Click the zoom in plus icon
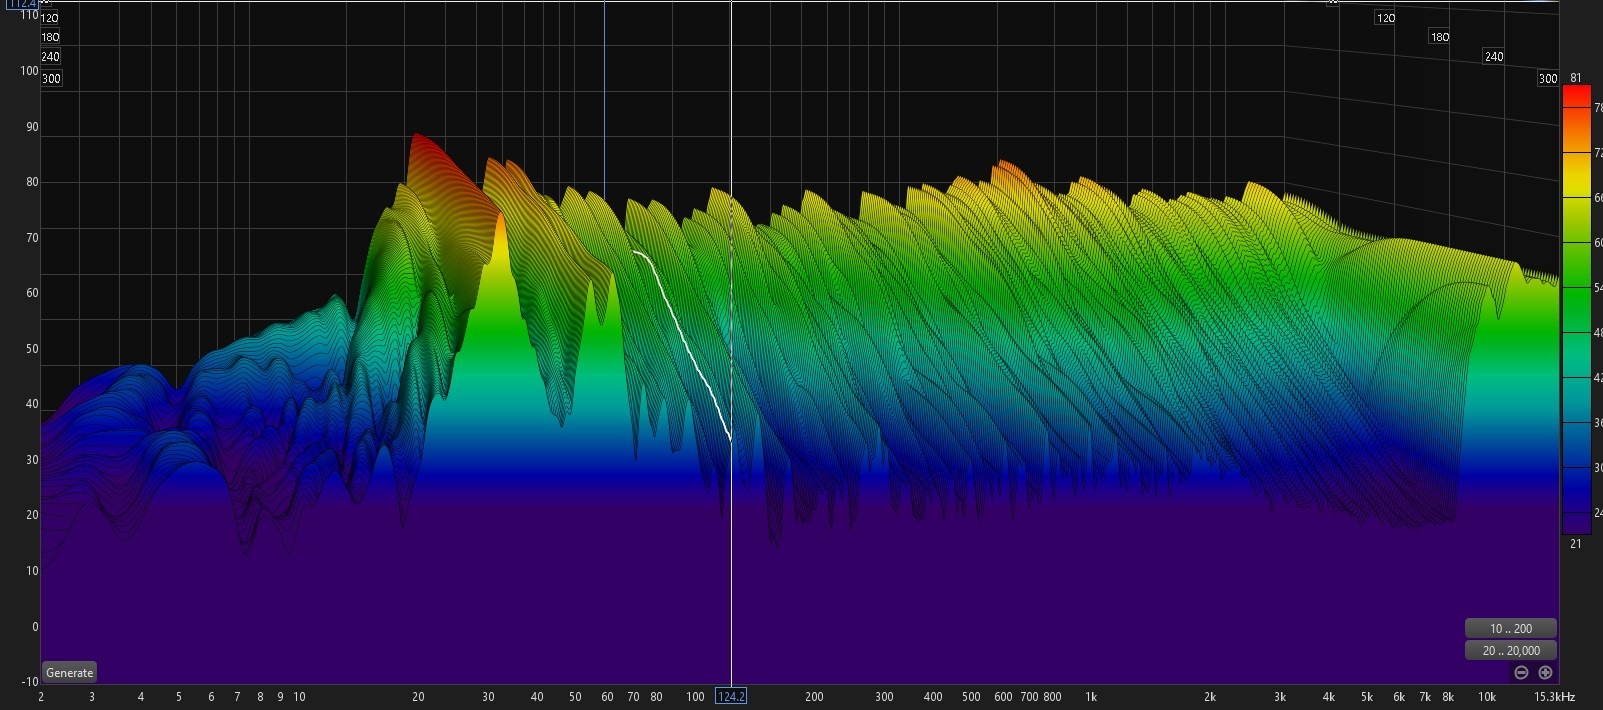Viewport: 1603px width, 710px height. [1545, 672]
